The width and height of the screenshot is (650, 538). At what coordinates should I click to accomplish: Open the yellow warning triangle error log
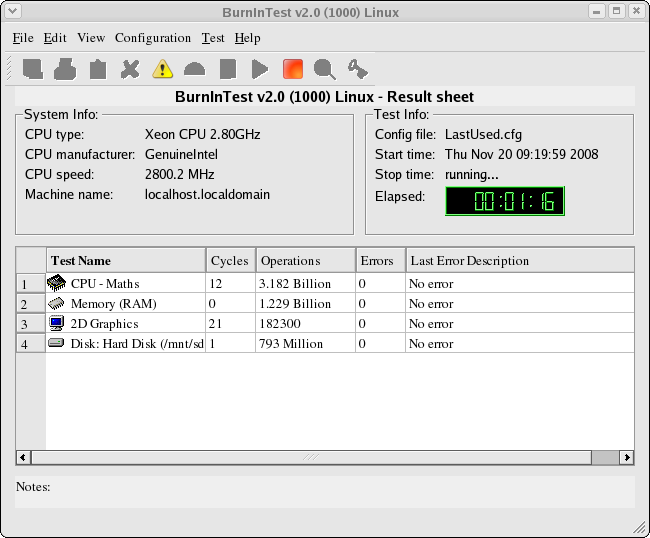tap(162, 69)
